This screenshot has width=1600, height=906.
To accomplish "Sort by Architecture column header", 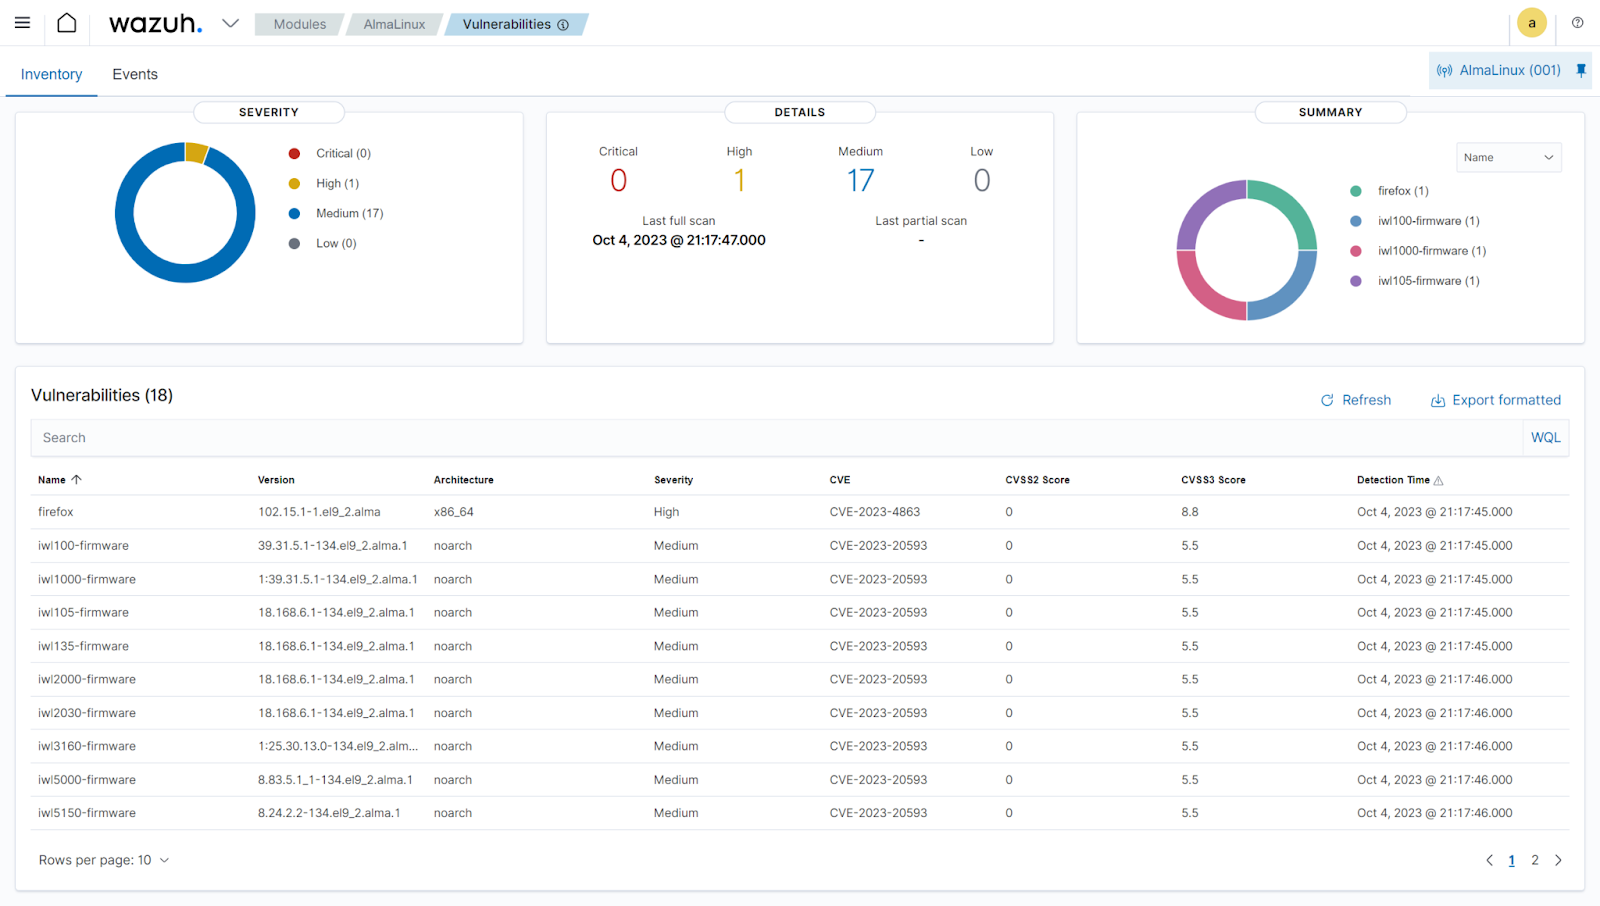I will tap(463, 480).
